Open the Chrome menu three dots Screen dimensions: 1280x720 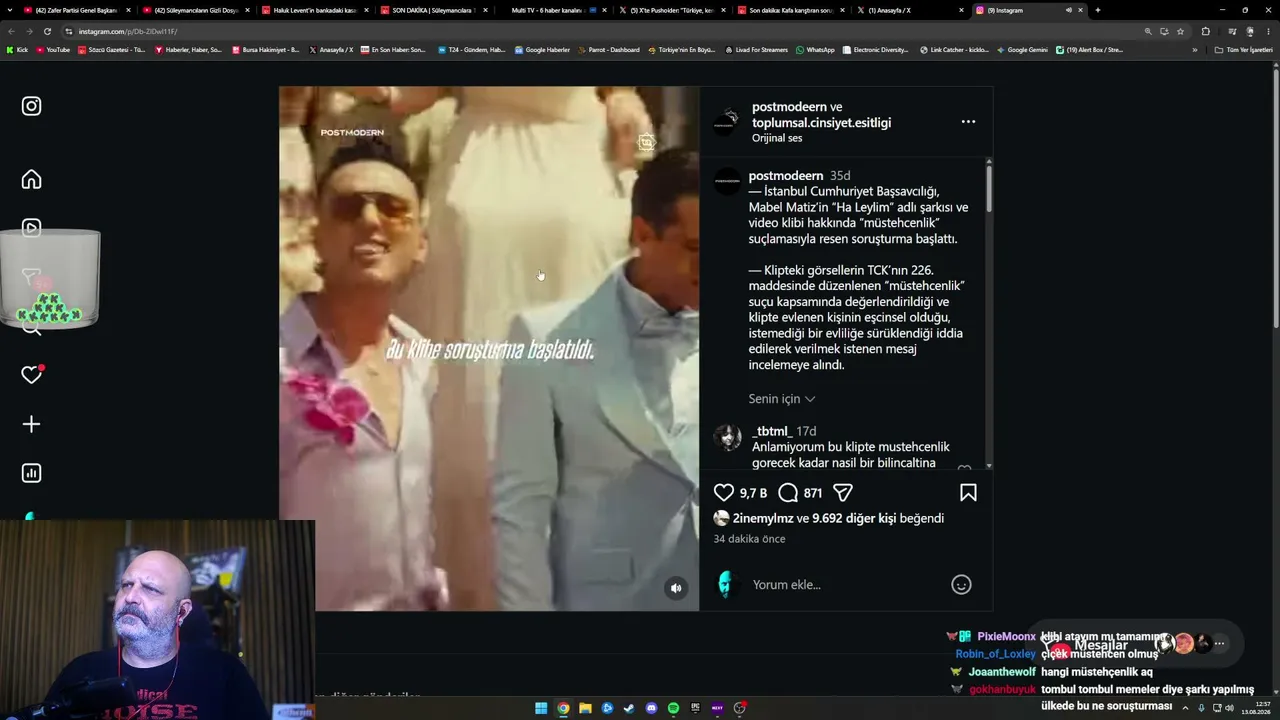tap(1268, 31)
